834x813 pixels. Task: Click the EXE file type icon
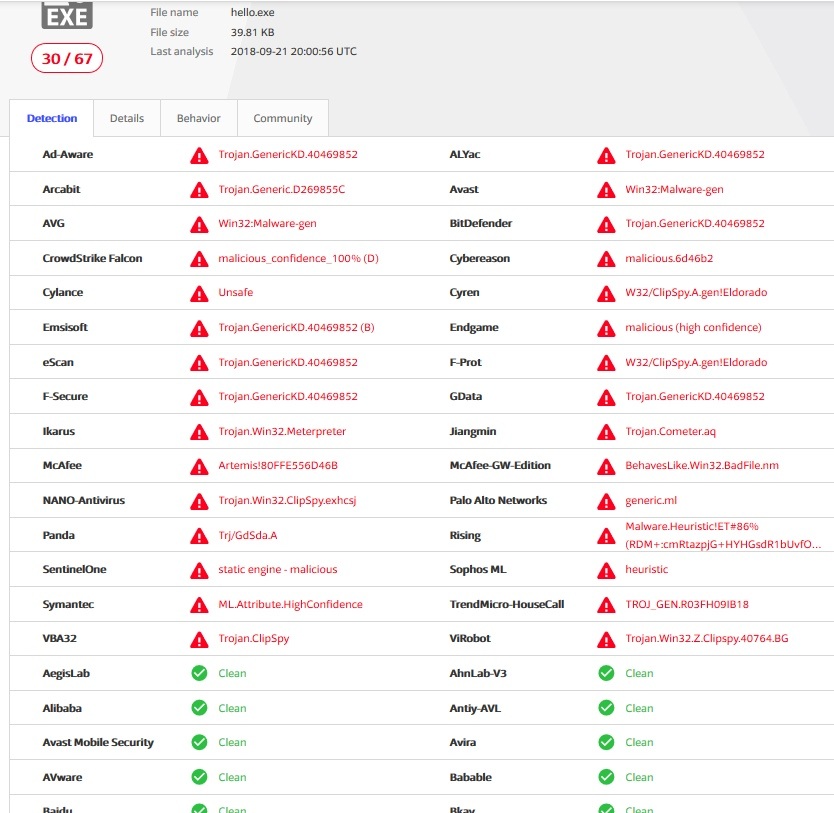pos(67,15)
